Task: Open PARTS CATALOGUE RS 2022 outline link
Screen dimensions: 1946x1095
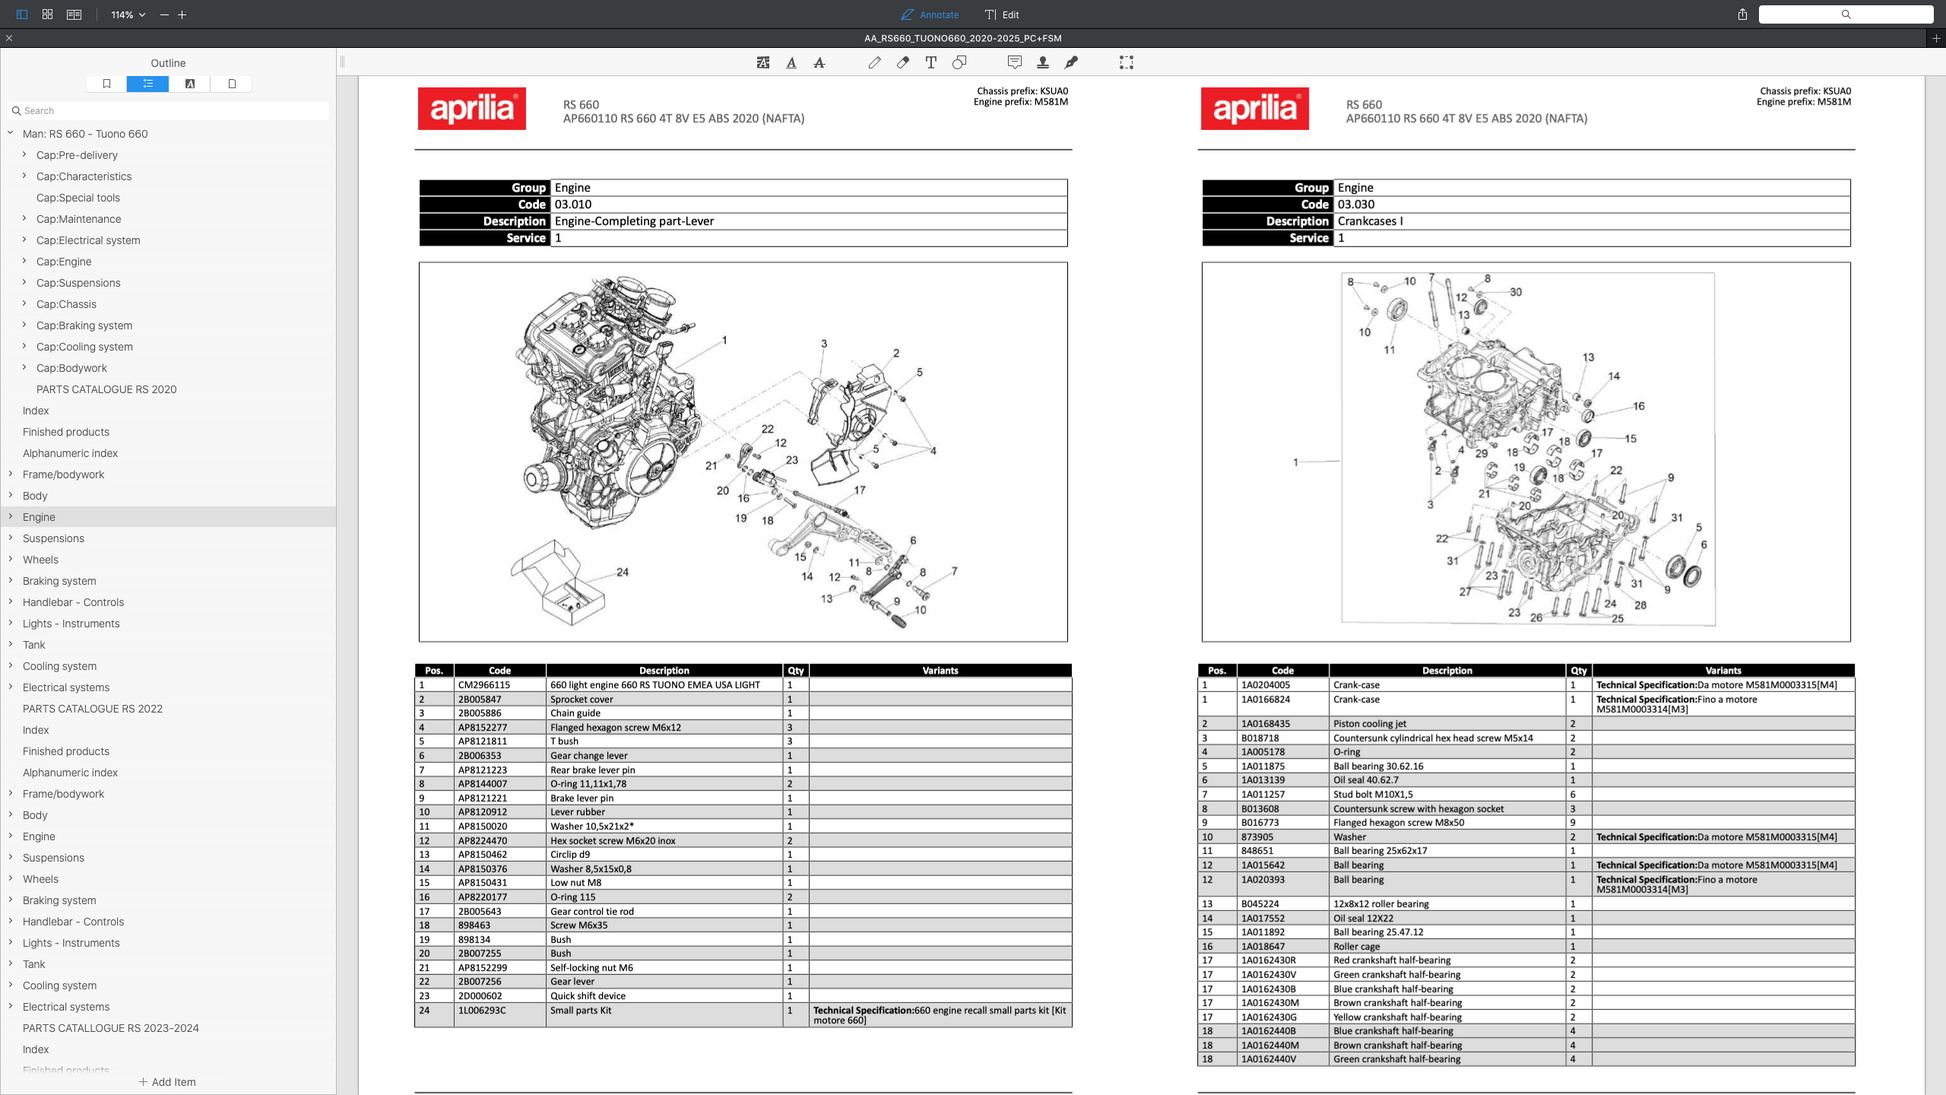Action: (92, 708)
